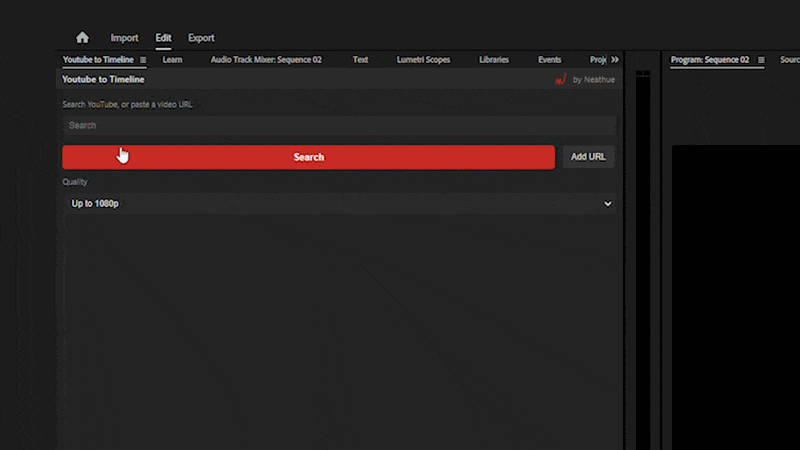
Task: Open Program: Sequence 02 panel menu icon
Action: pyautogui.click(x=761, y=60)
